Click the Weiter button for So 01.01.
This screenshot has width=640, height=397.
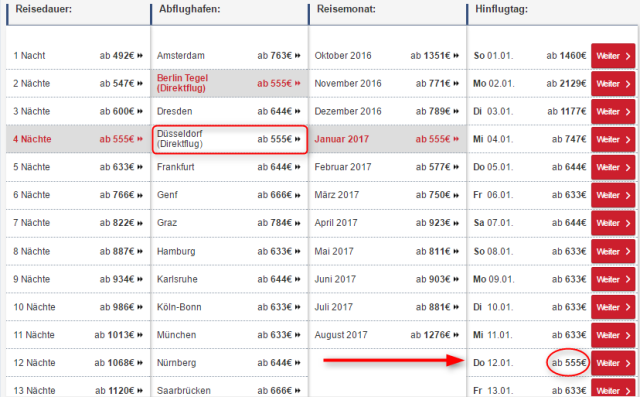pyautogui.click(x=613, y=55)
